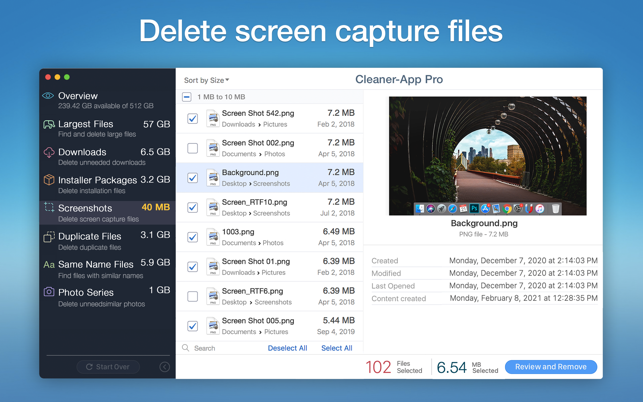
Task: Click the Duplicate Files icon
Action: pyautogui.click(x=49, y=236)
